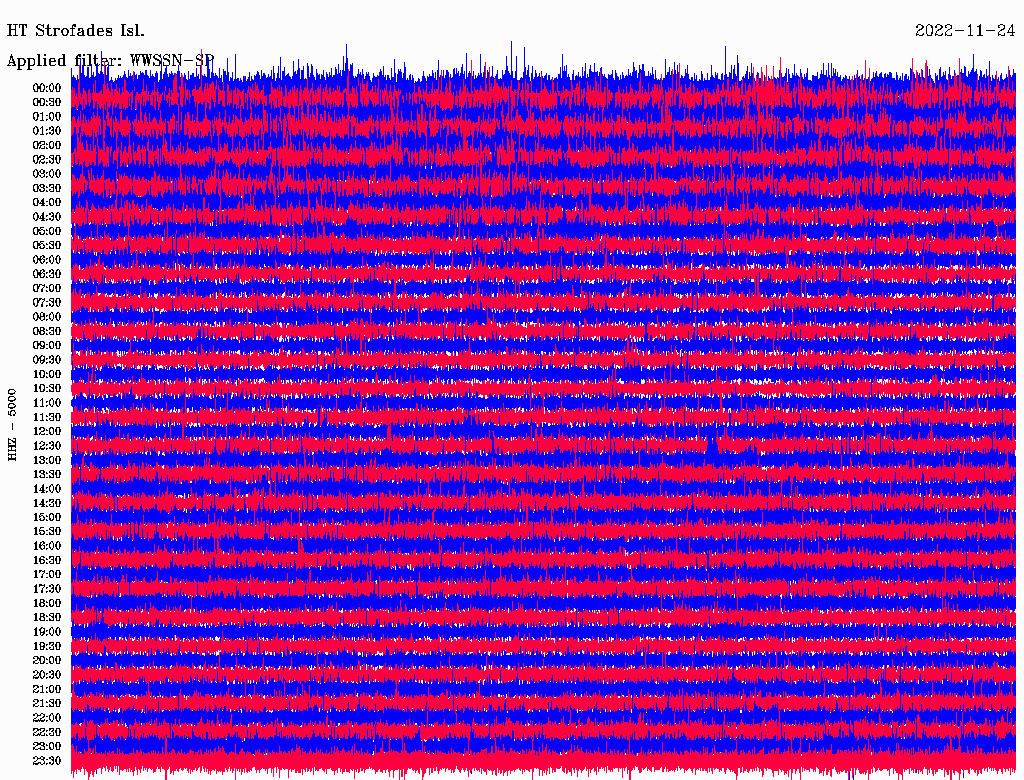Select the 14:30 time label

point(47,504)
